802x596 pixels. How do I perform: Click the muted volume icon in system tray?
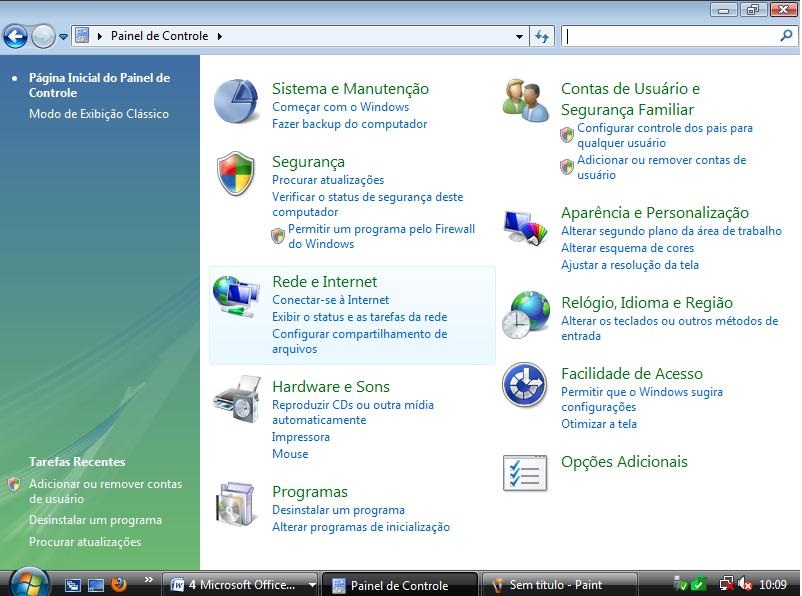tap(745, 584)
